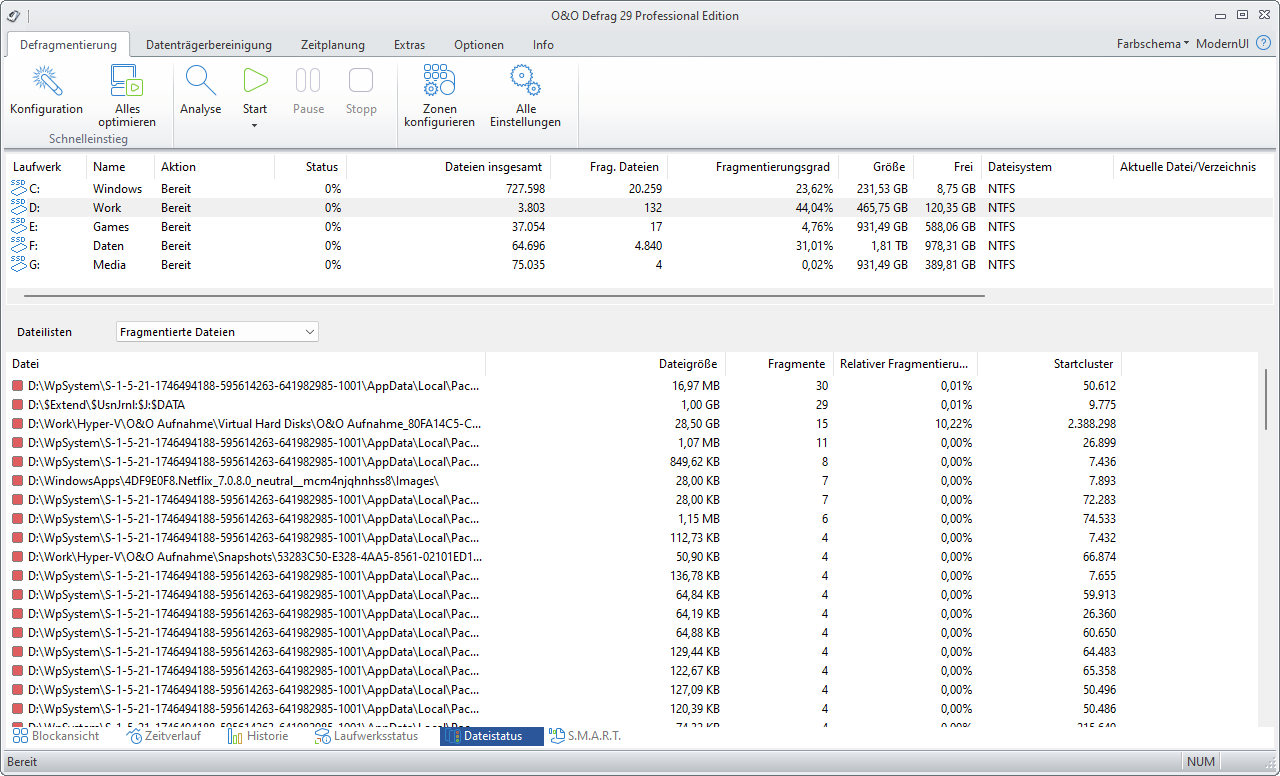Viewport: 1280px width, 776px height.
Task: Click the Stopp toolbar icon
Action: point(361,81)
